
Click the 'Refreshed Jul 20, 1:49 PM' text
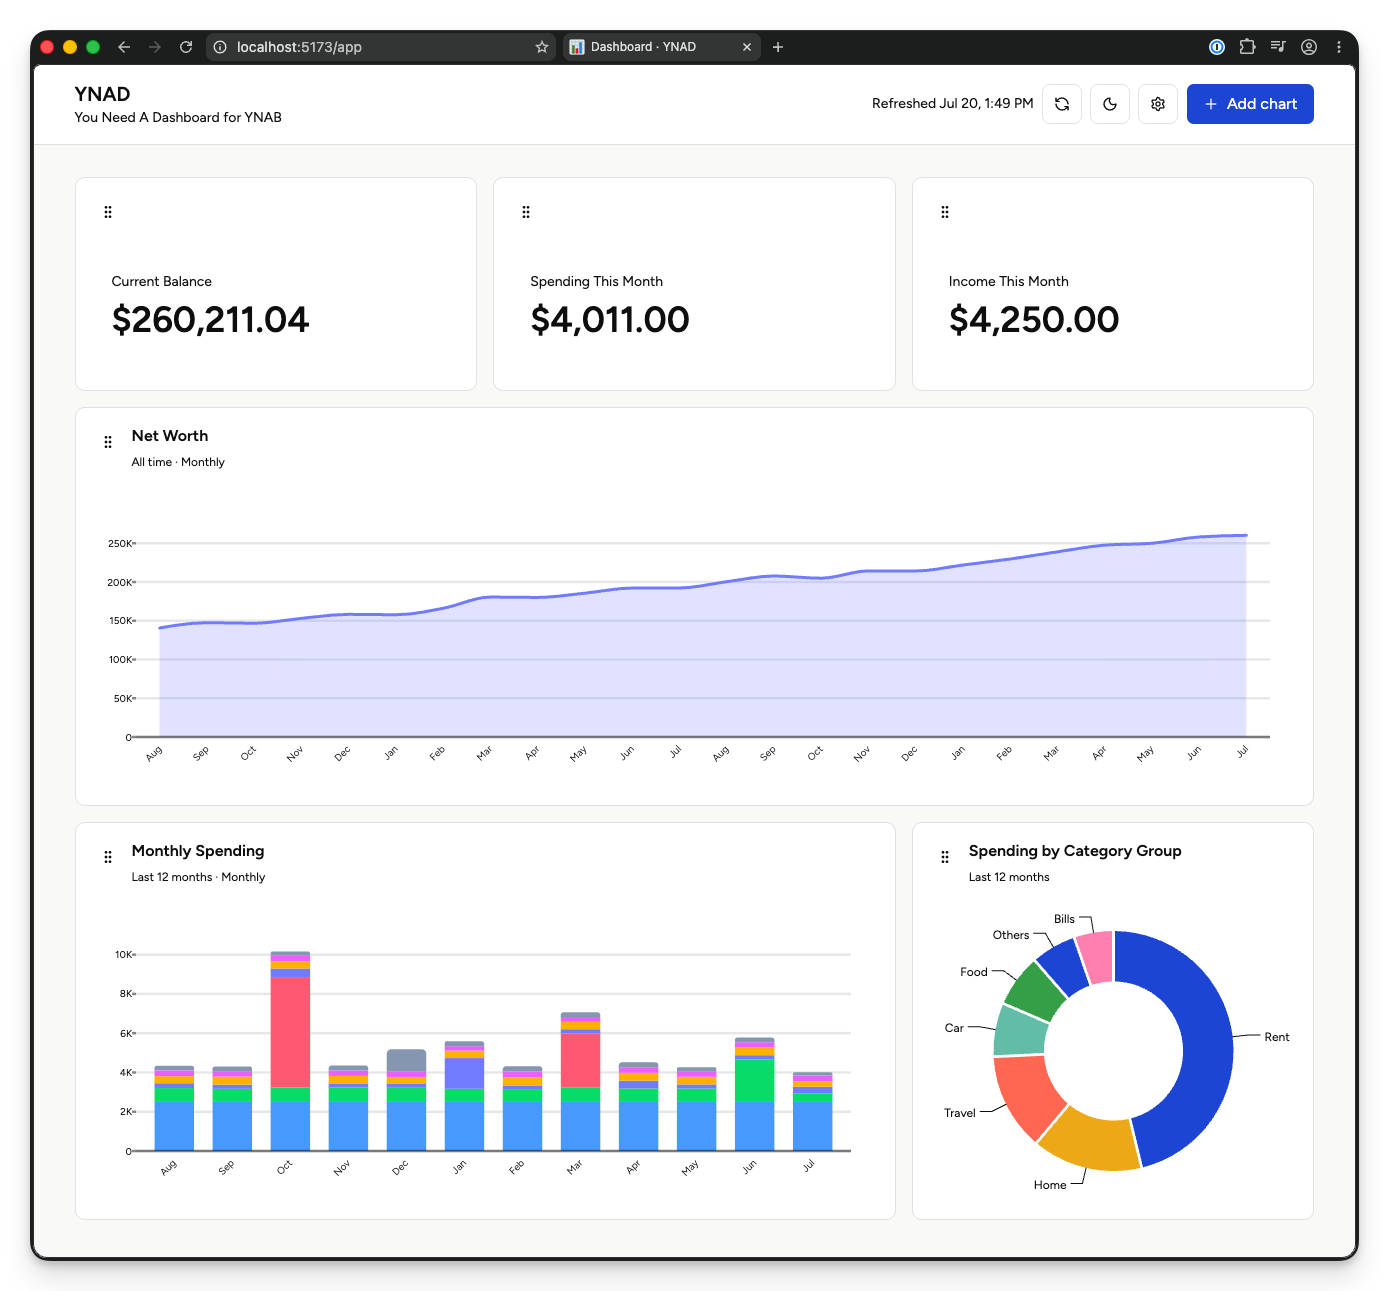[x=952, y=104]
